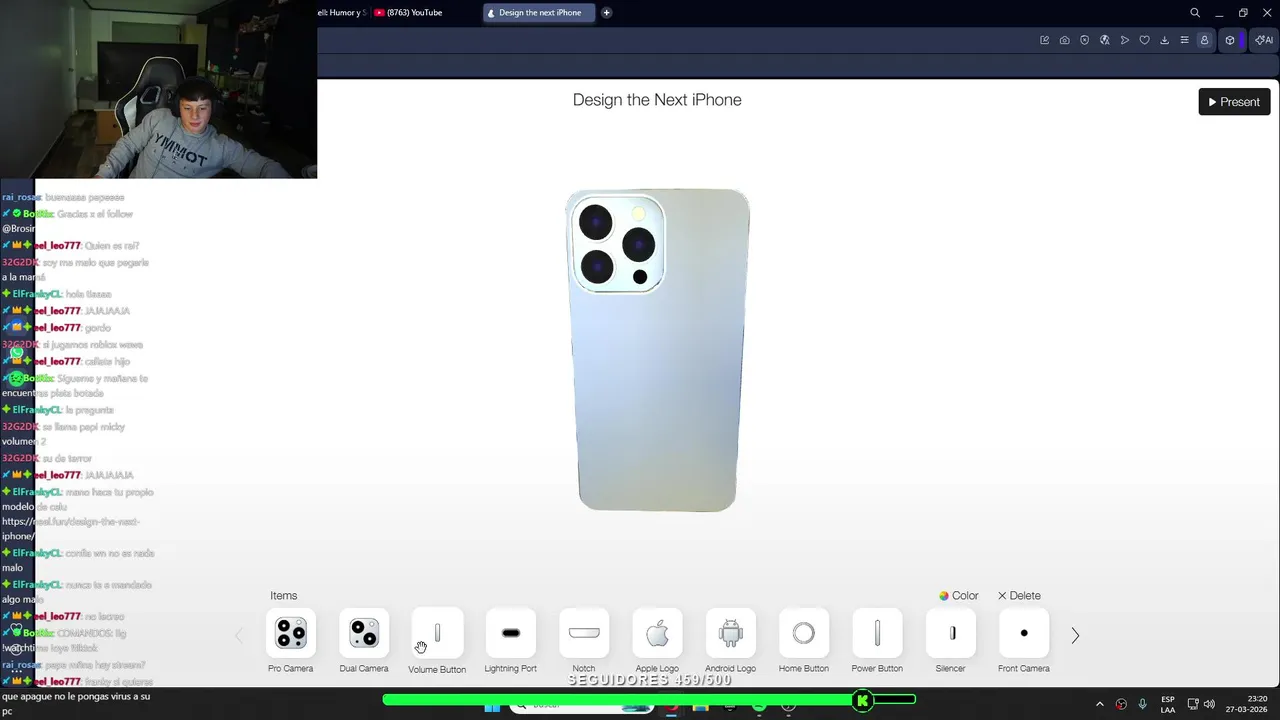
Task: Open the profile account icon
Action: (1205, 40)
